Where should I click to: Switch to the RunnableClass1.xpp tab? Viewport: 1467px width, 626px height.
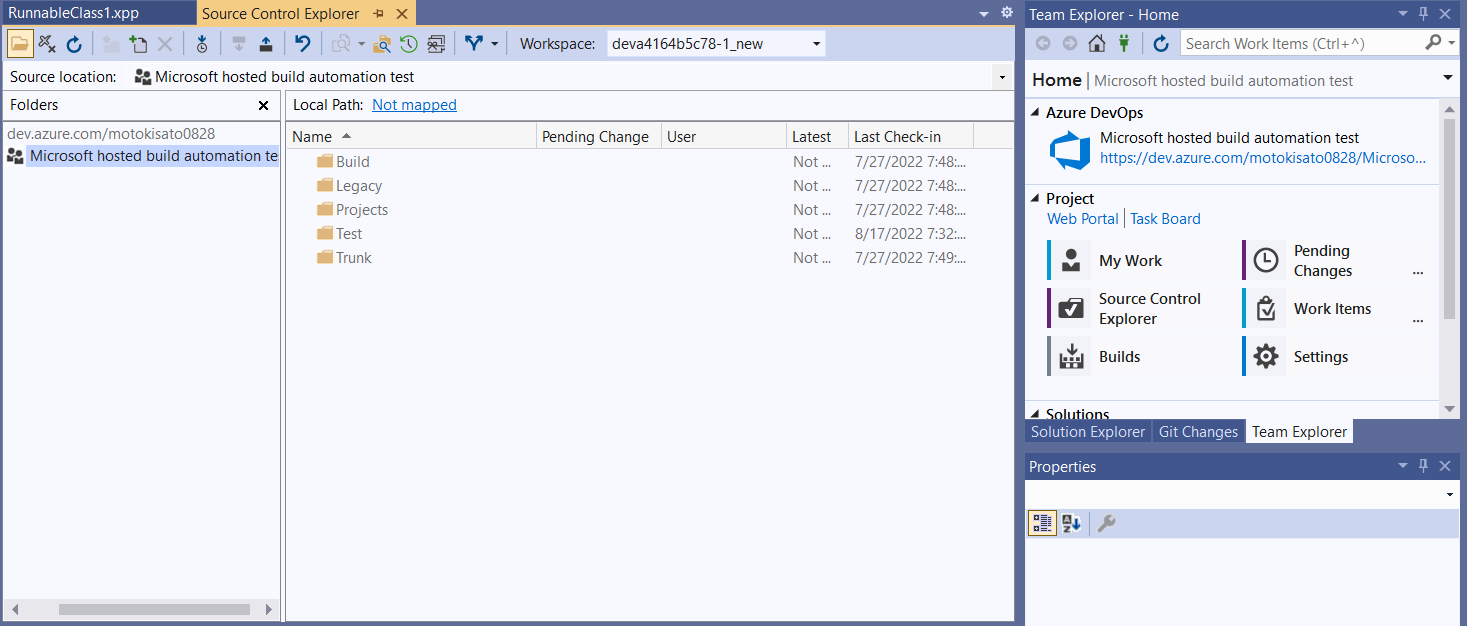[75, 14]
